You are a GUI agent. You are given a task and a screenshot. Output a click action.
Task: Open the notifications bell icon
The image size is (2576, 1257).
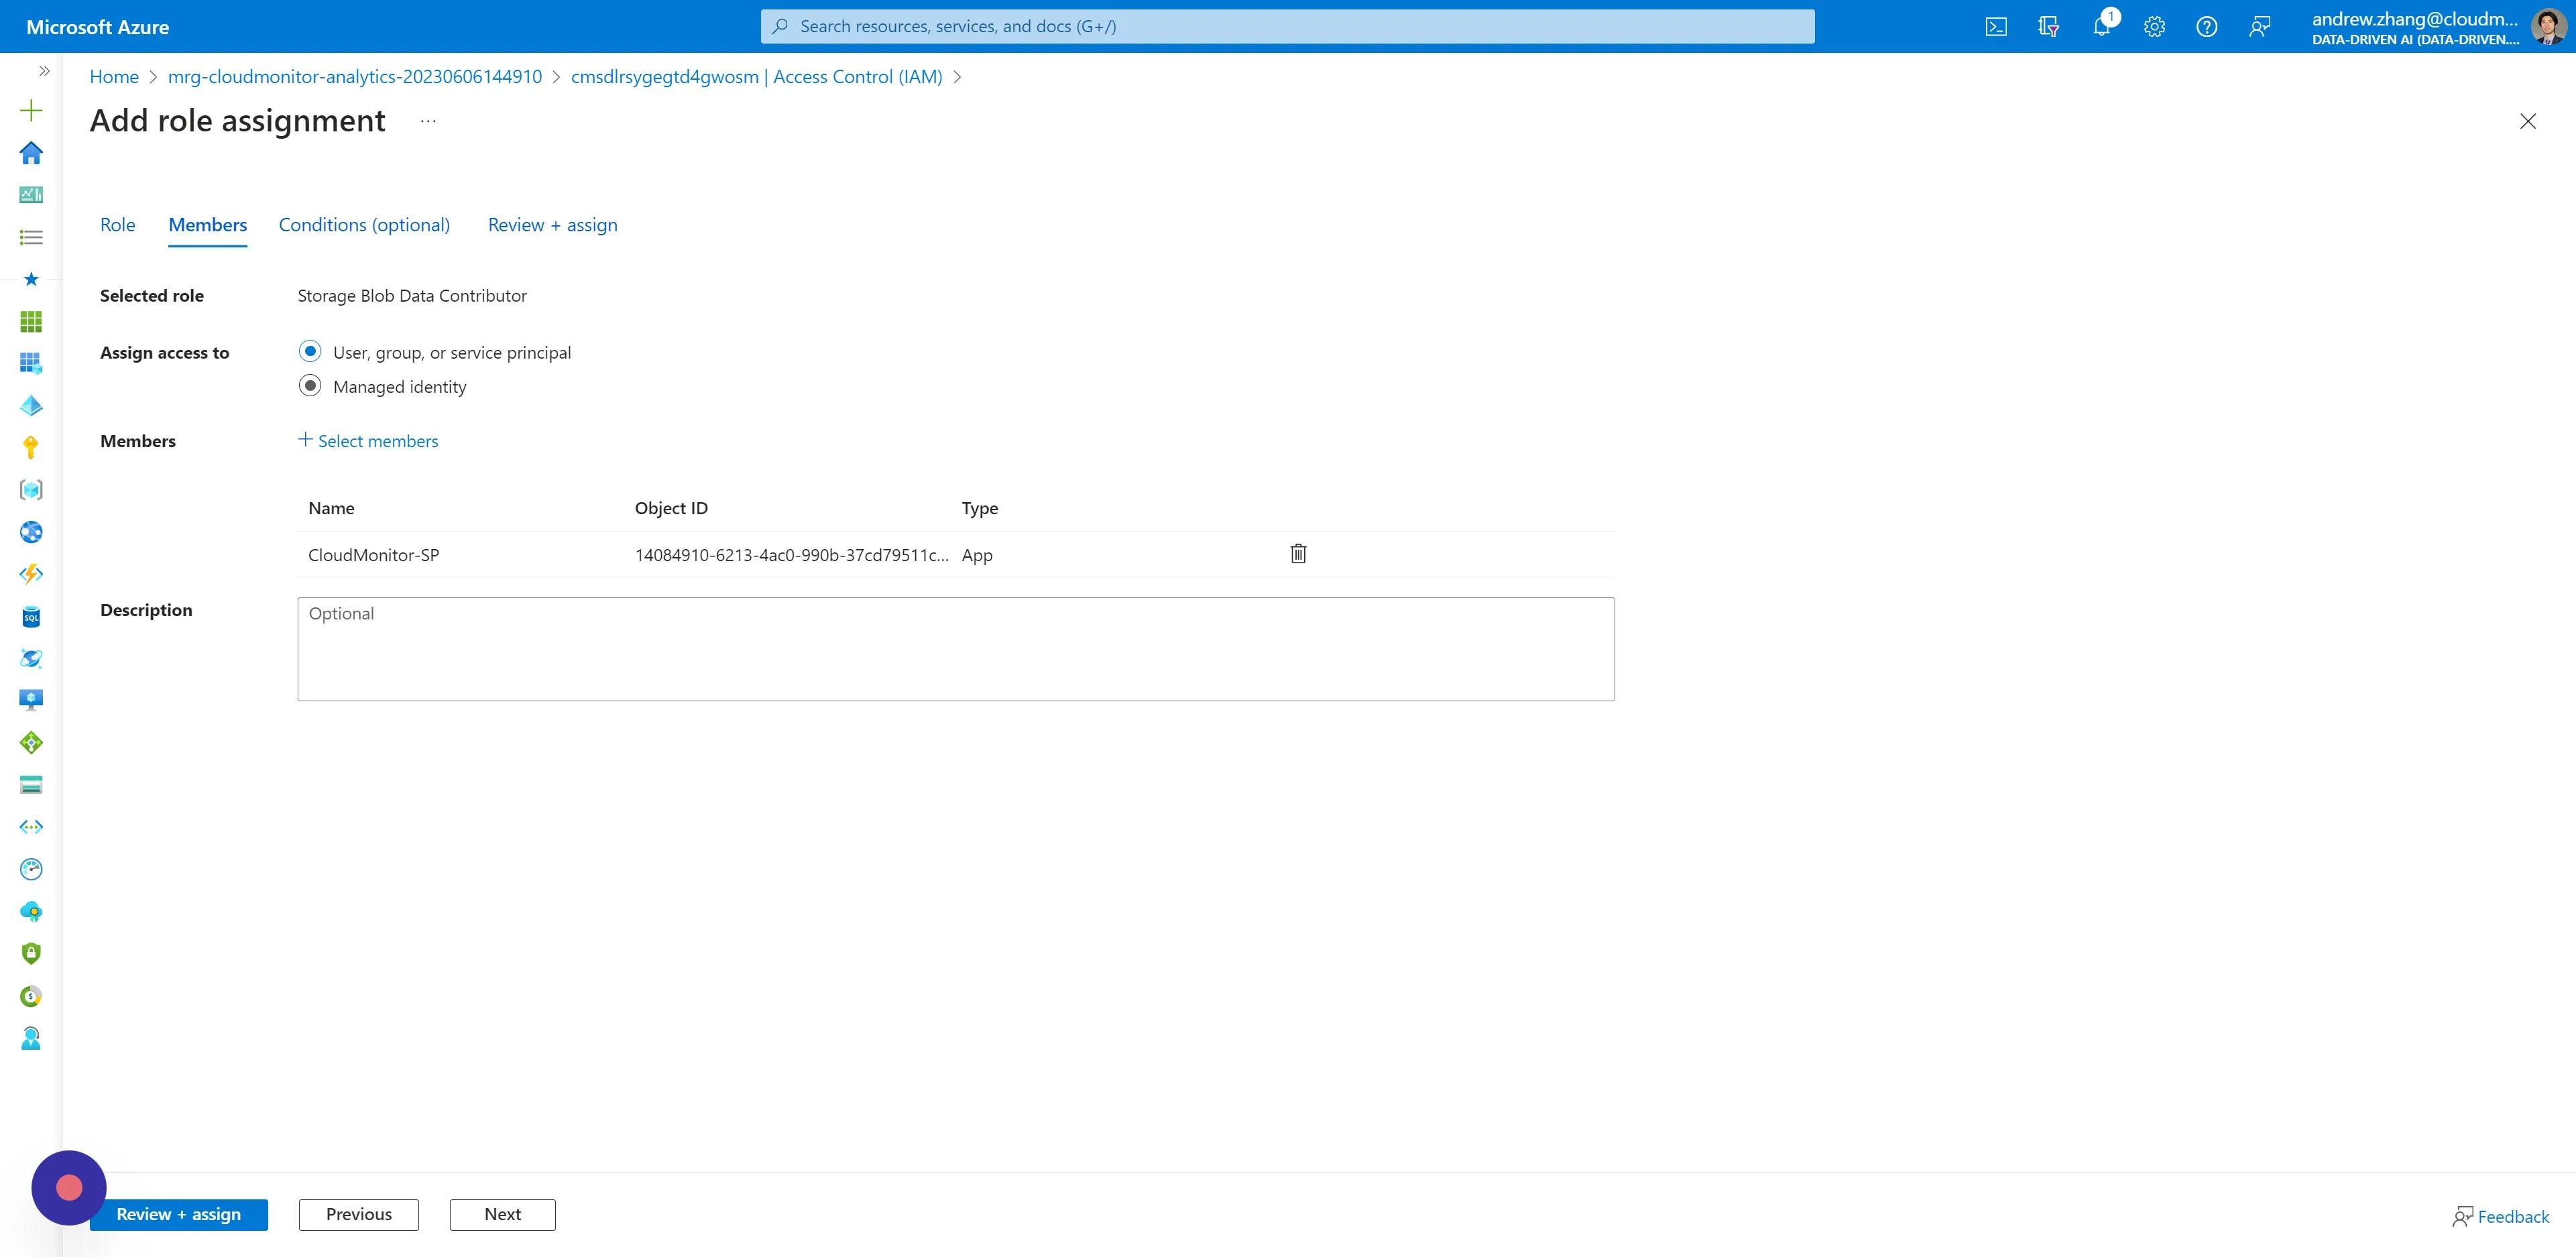click(x=2101, y=27)
